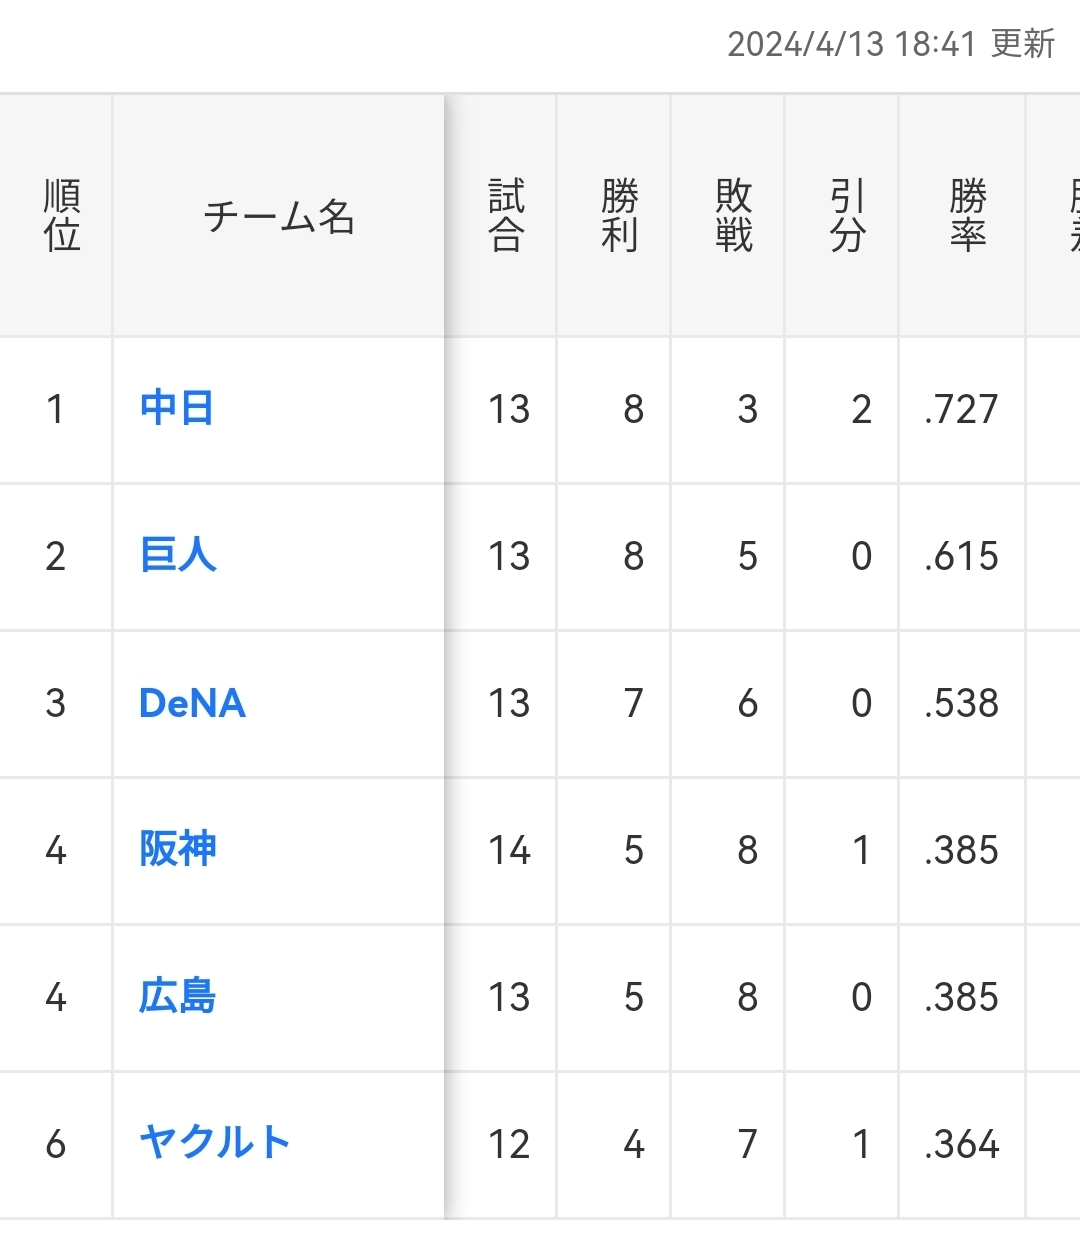Click 阪神's 14 games cell
Screen dimensions: 1080x1245
[509, 850]
